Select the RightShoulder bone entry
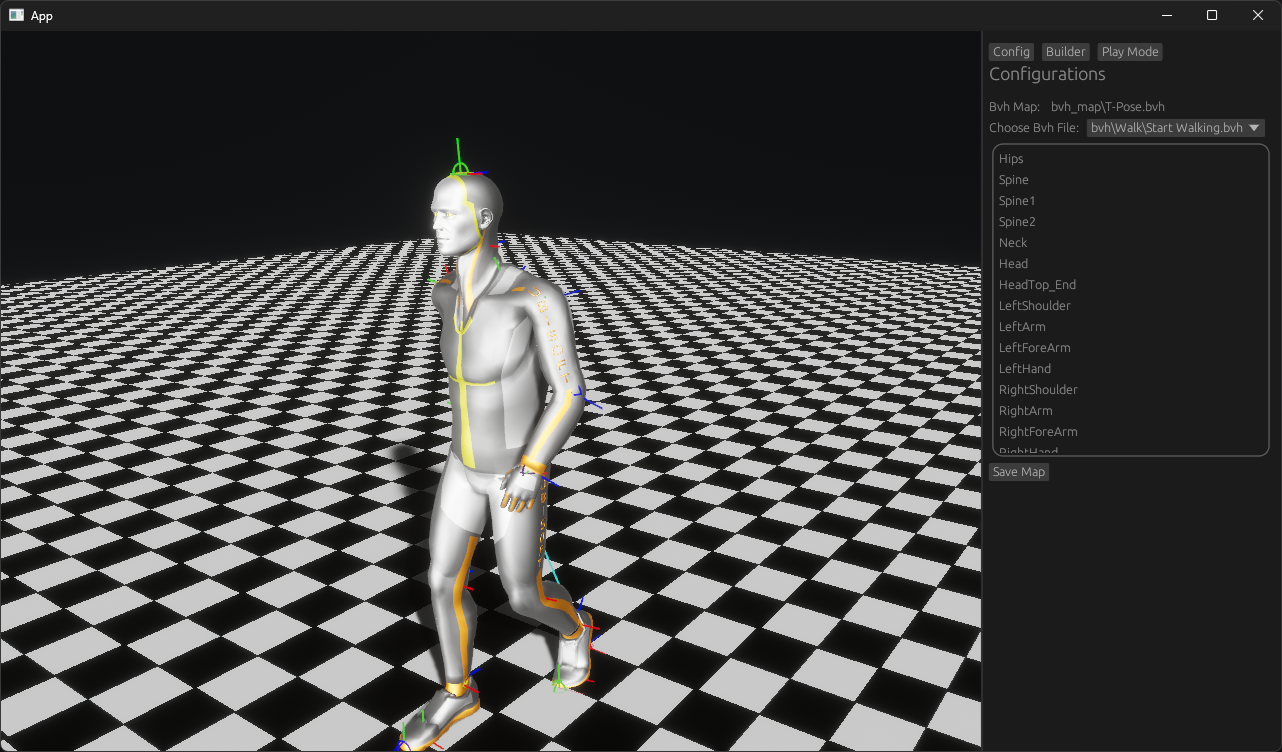 coord(1038,390)
